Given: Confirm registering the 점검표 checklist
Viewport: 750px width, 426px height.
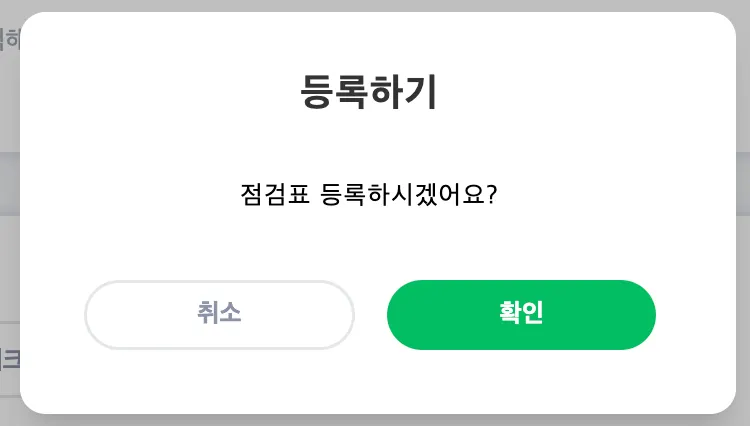Looking at the screenshot, I should click(521, 315).
